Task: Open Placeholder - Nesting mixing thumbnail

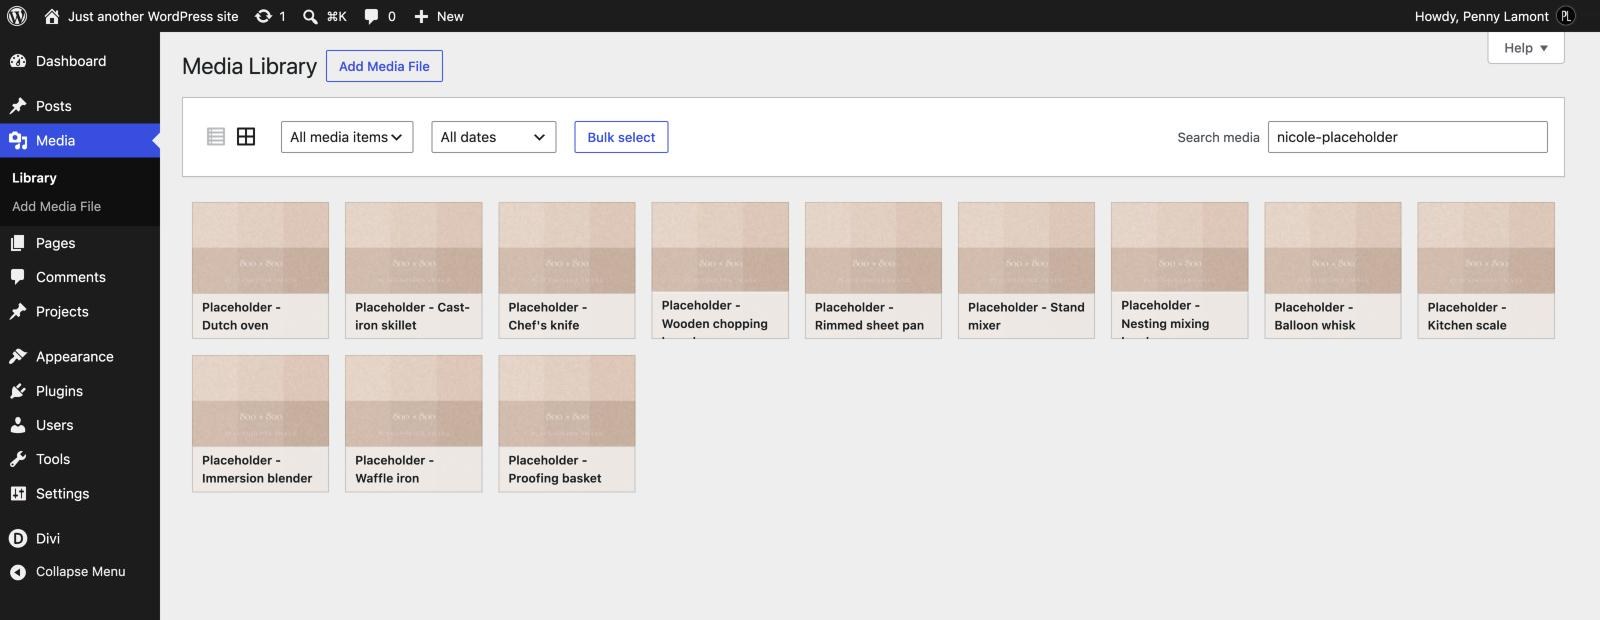Action: point(1180,270)
